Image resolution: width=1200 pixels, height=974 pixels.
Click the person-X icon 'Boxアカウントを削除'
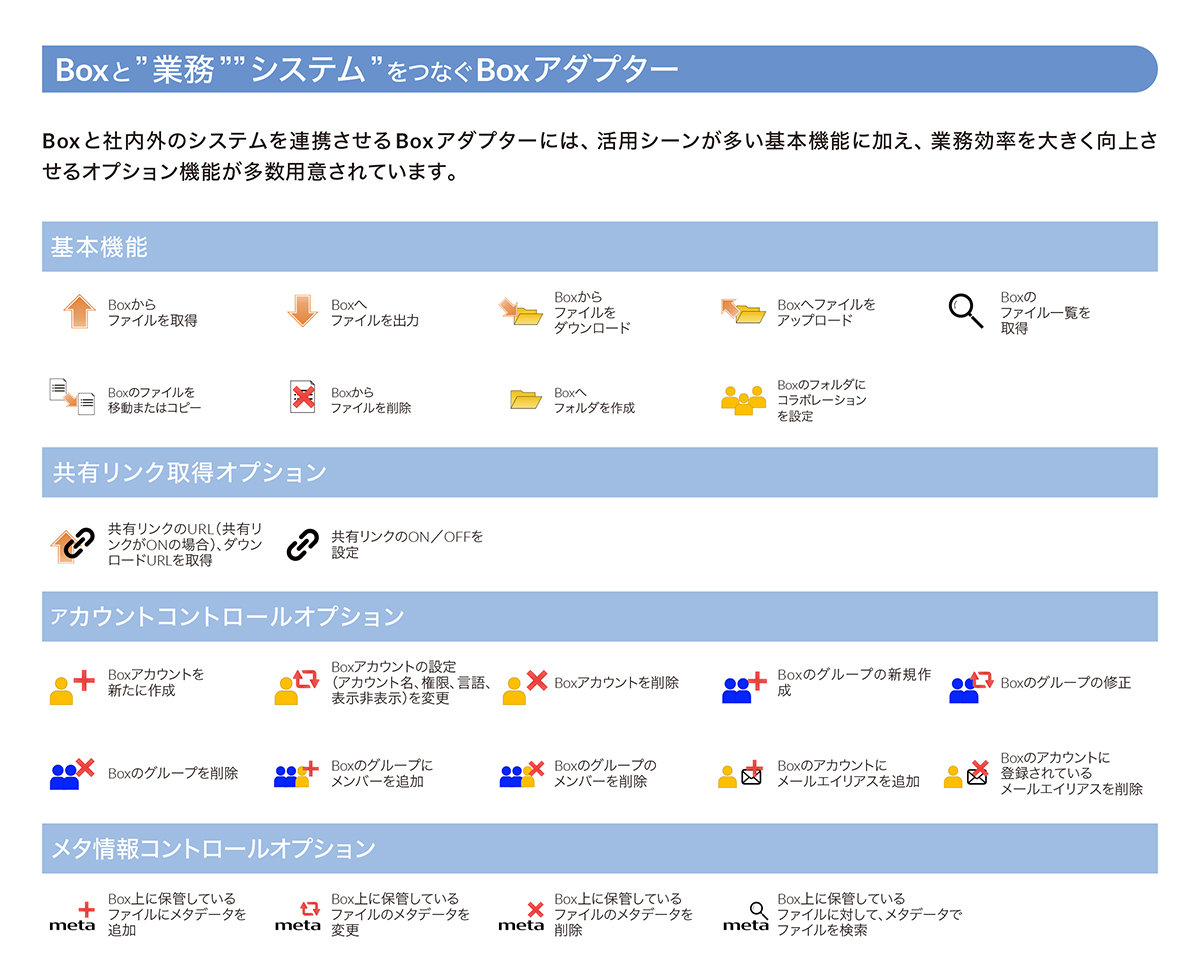tap(525, 688)
